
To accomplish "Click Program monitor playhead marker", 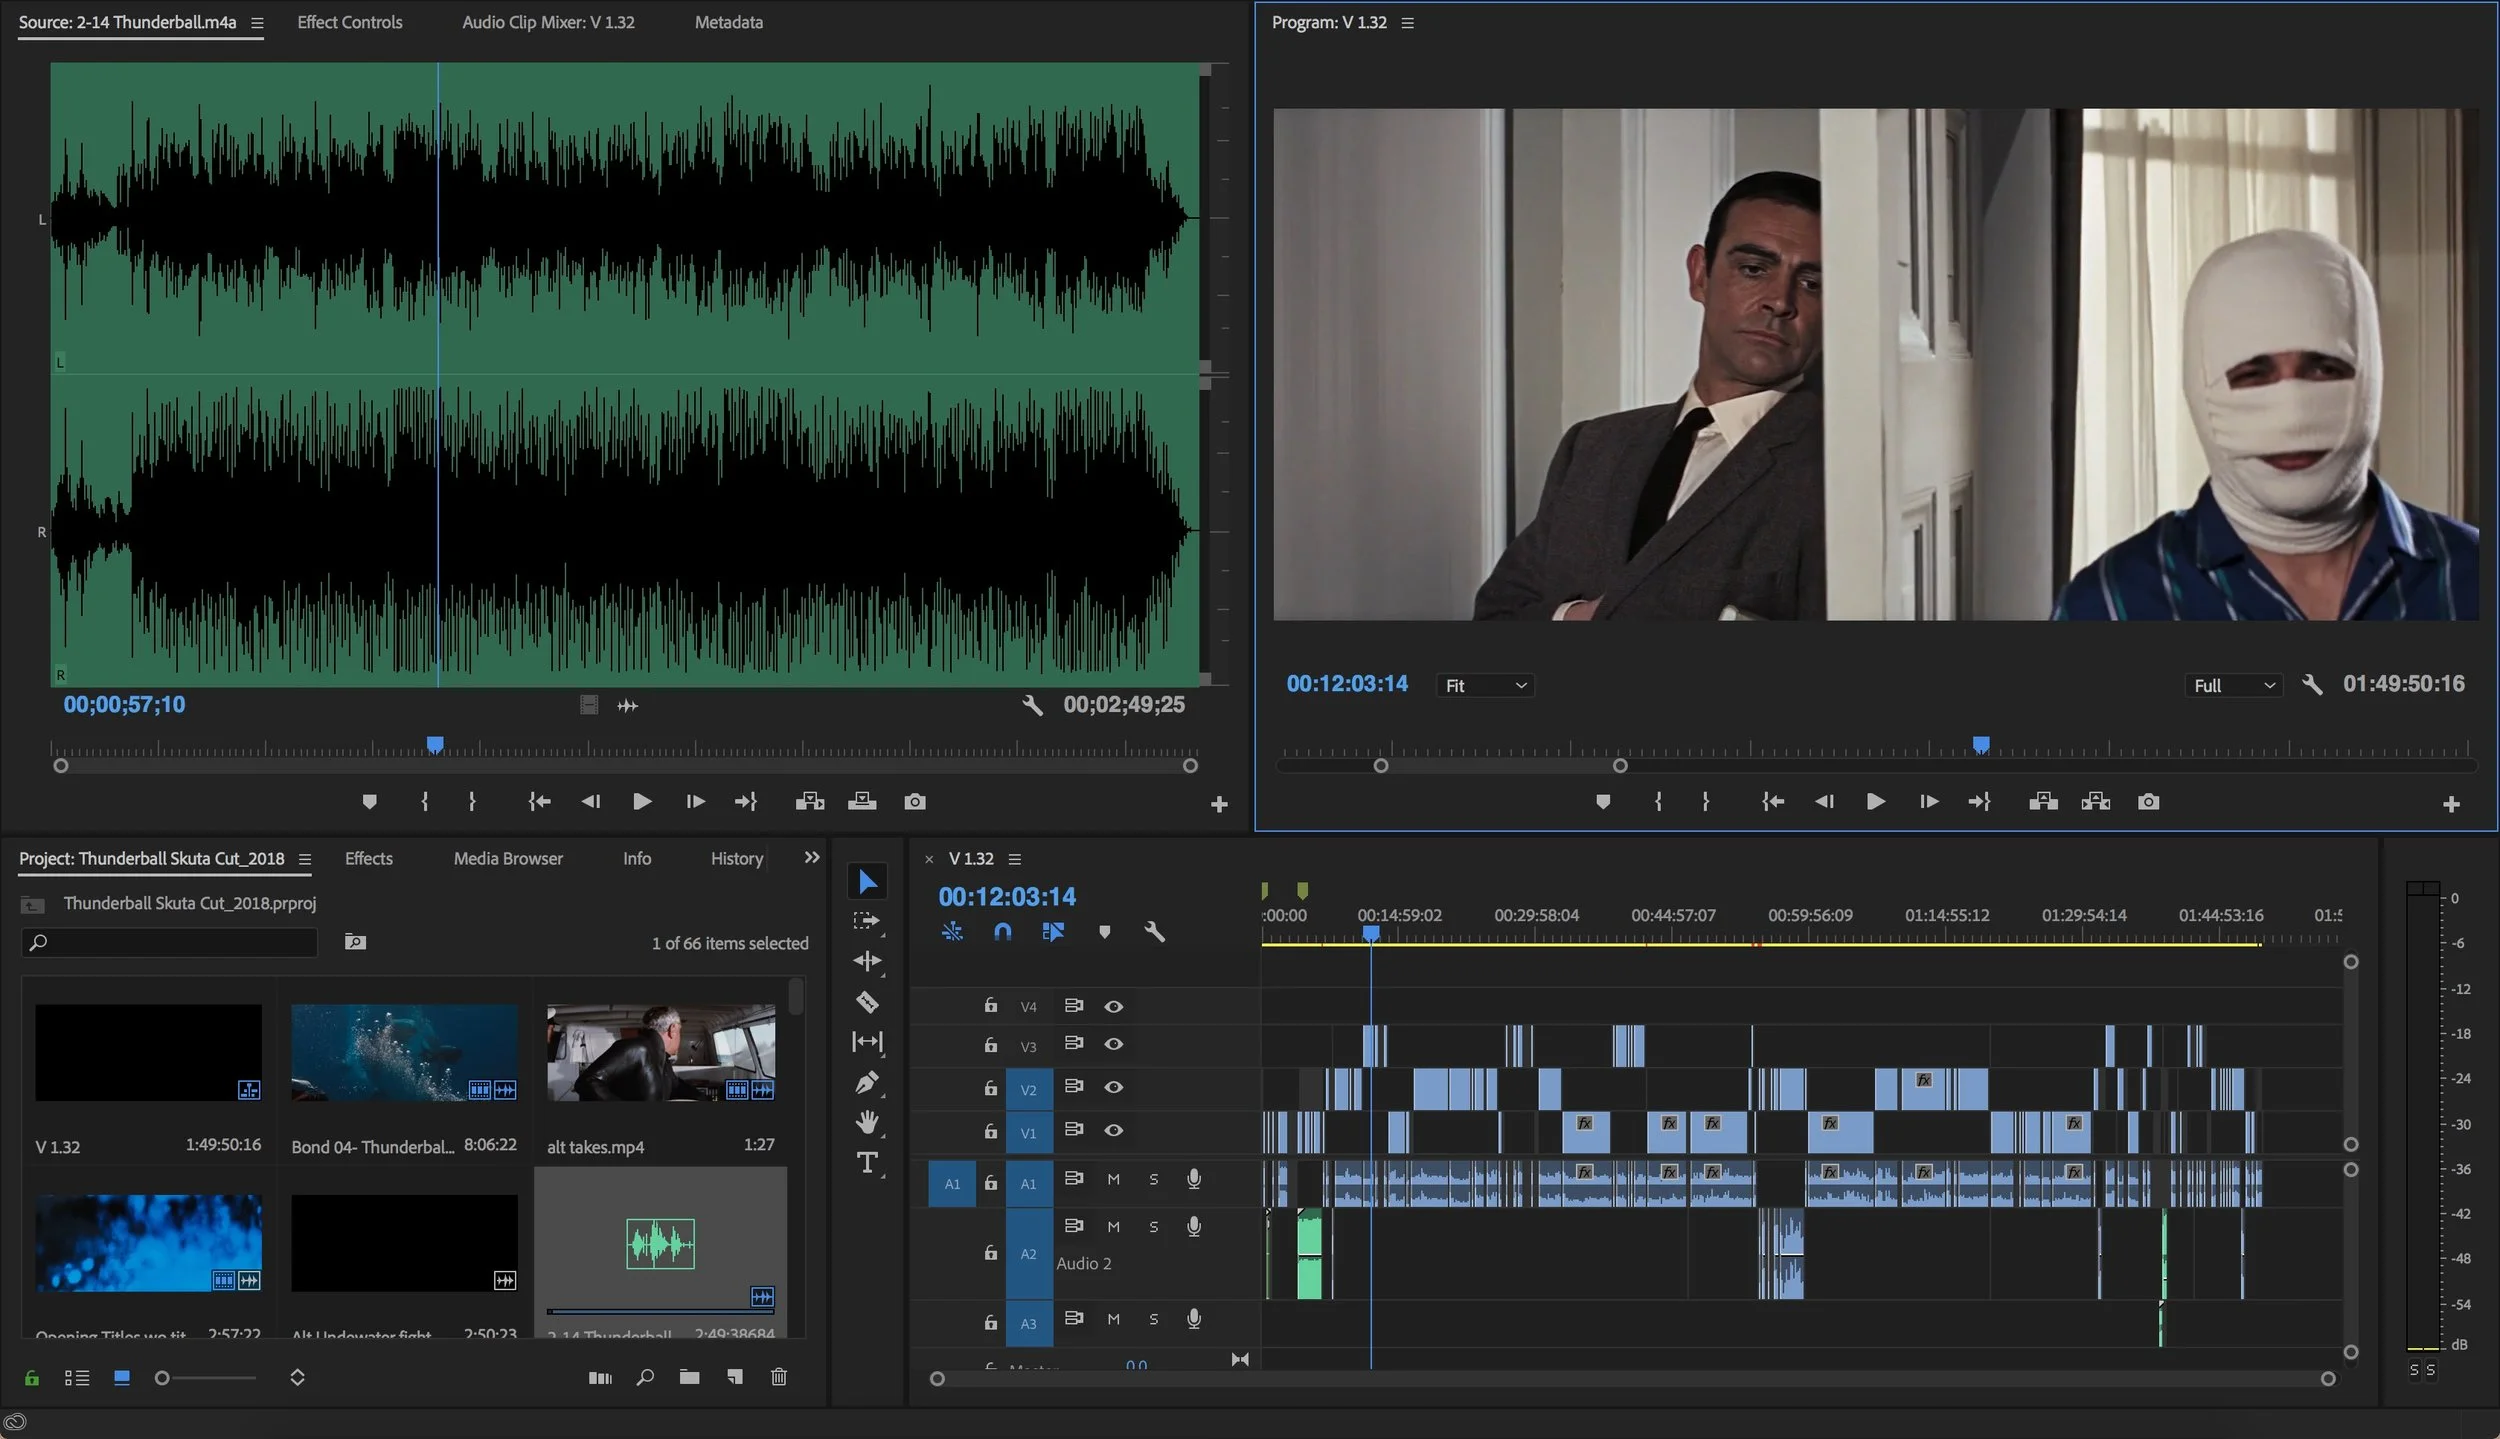I will [1980, 745].
